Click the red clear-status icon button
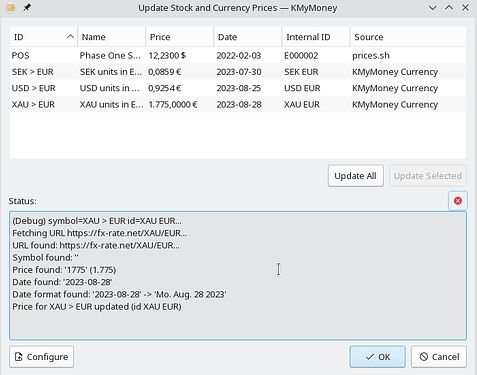This screenshot has height=375, width=477. click(458, 201)
